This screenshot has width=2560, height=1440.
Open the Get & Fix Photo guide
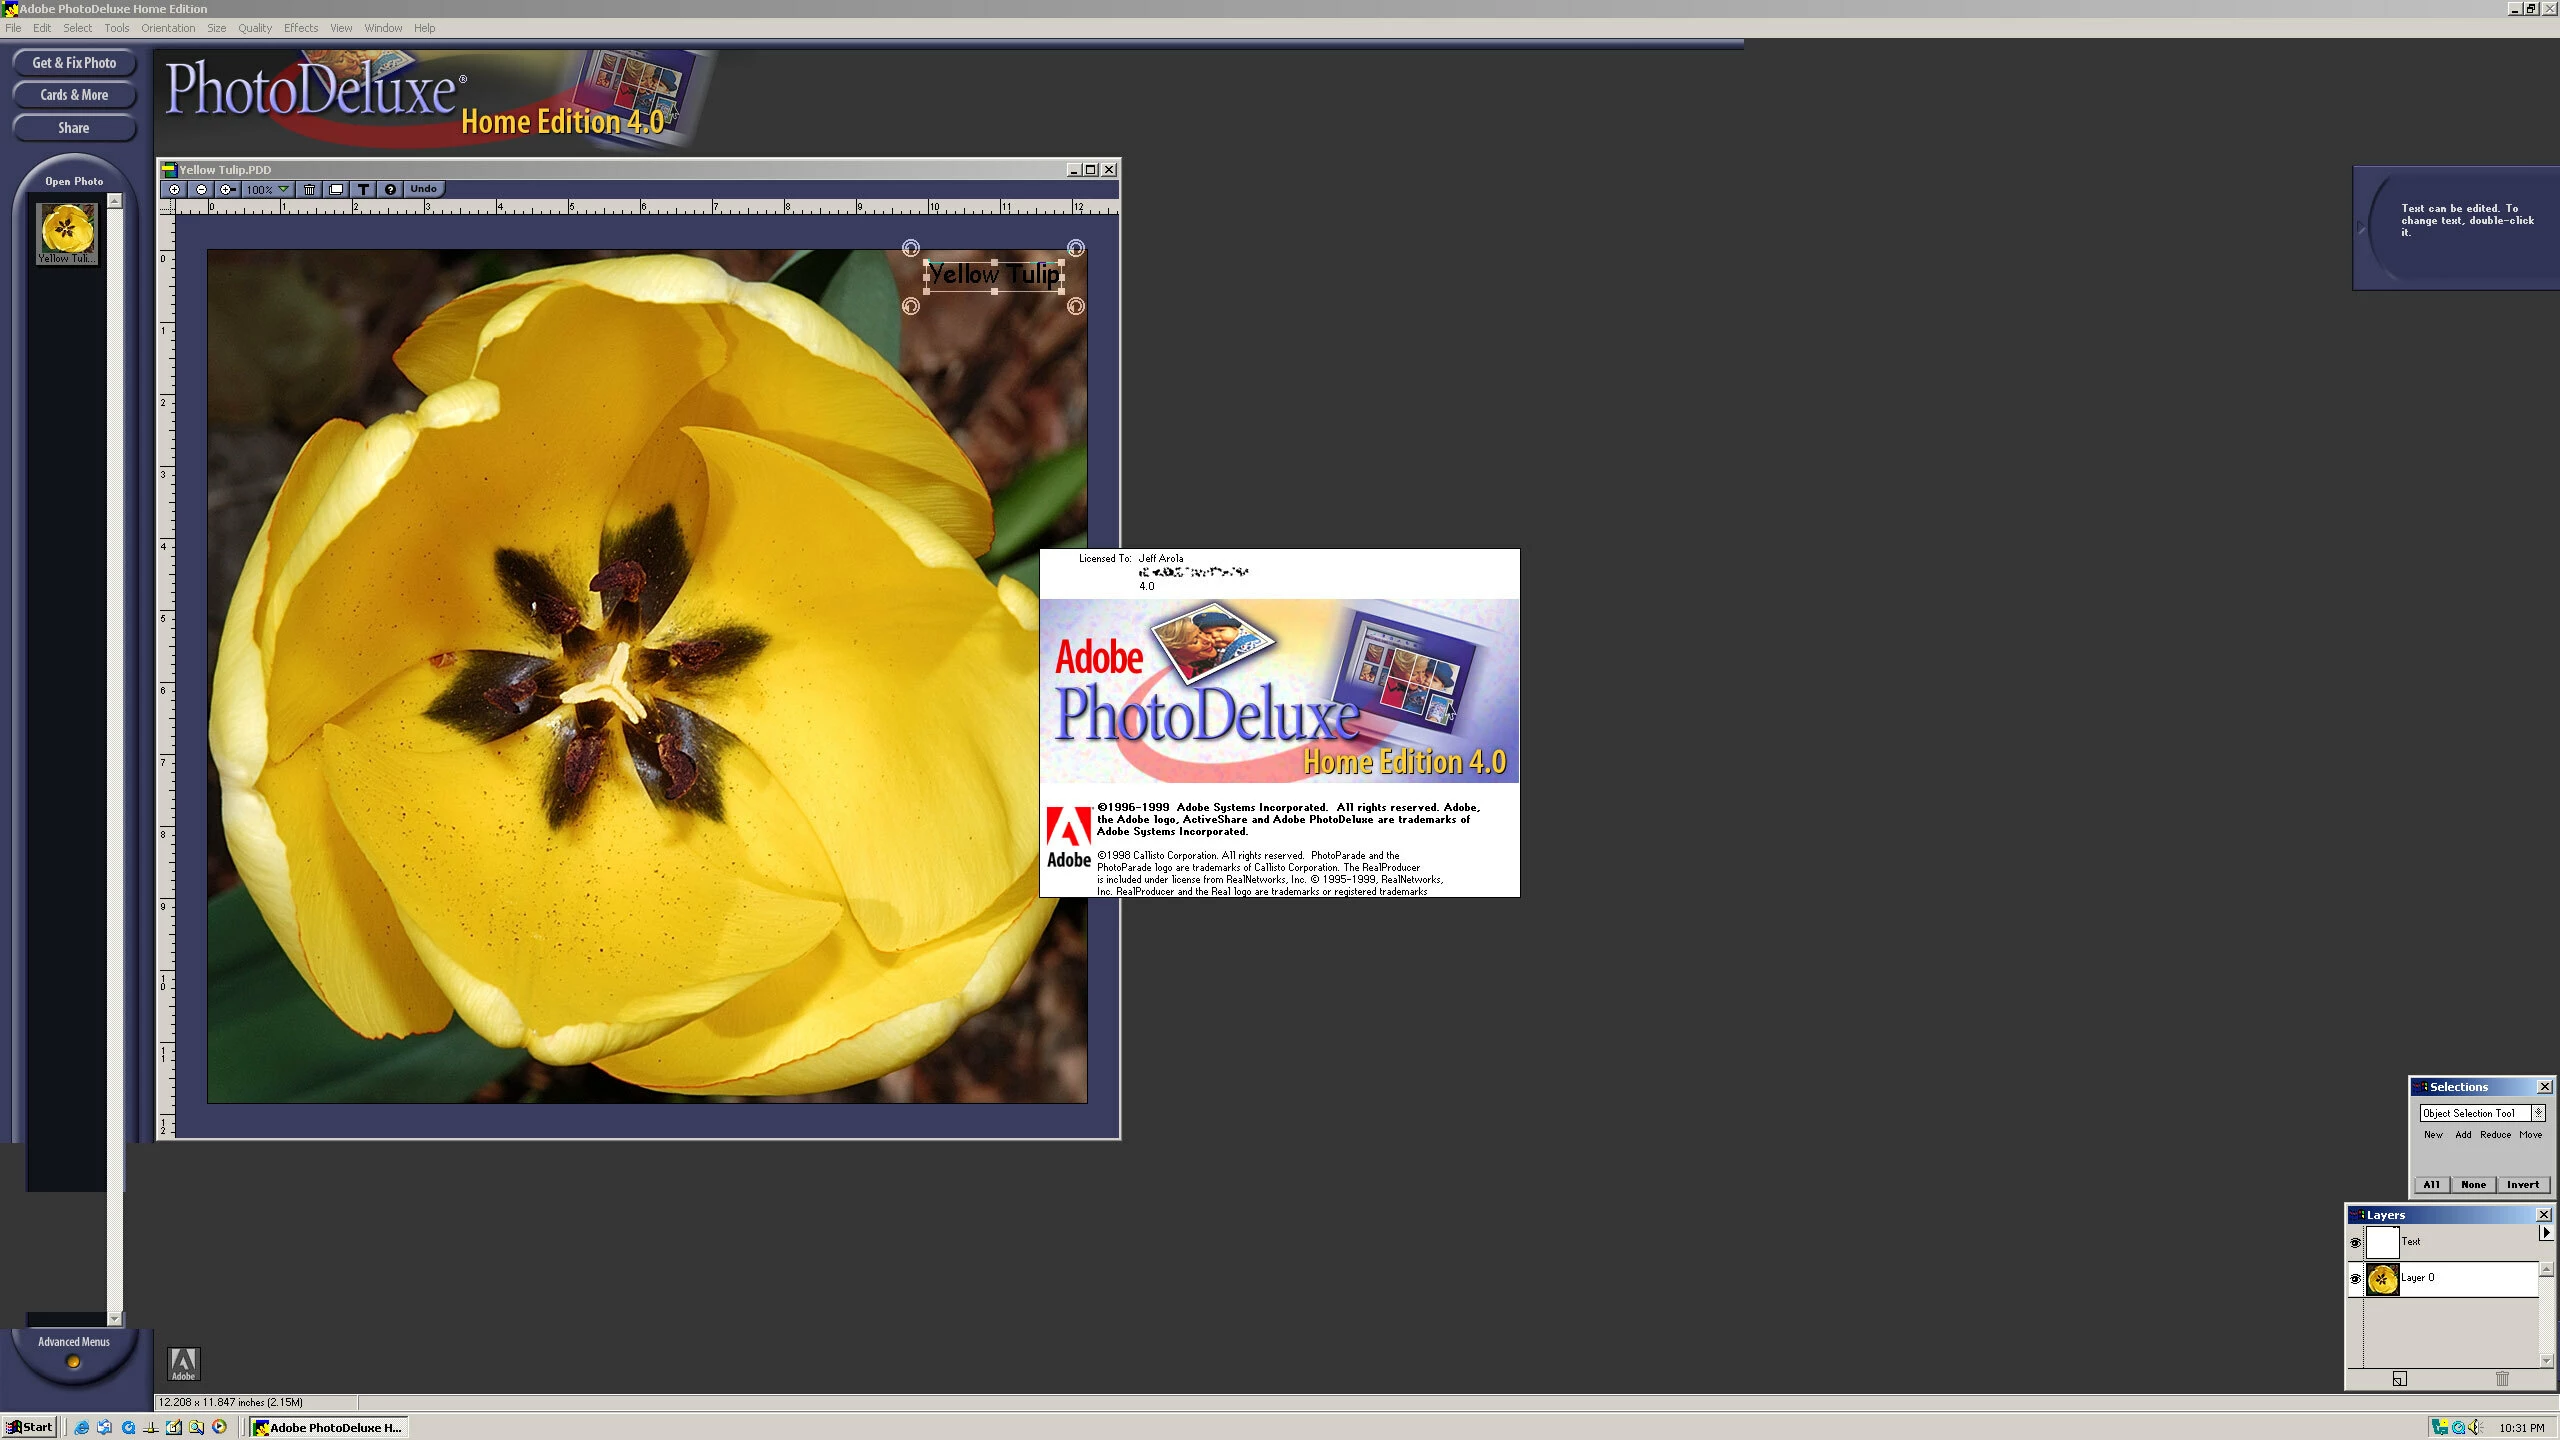click(x=74, y=63)
